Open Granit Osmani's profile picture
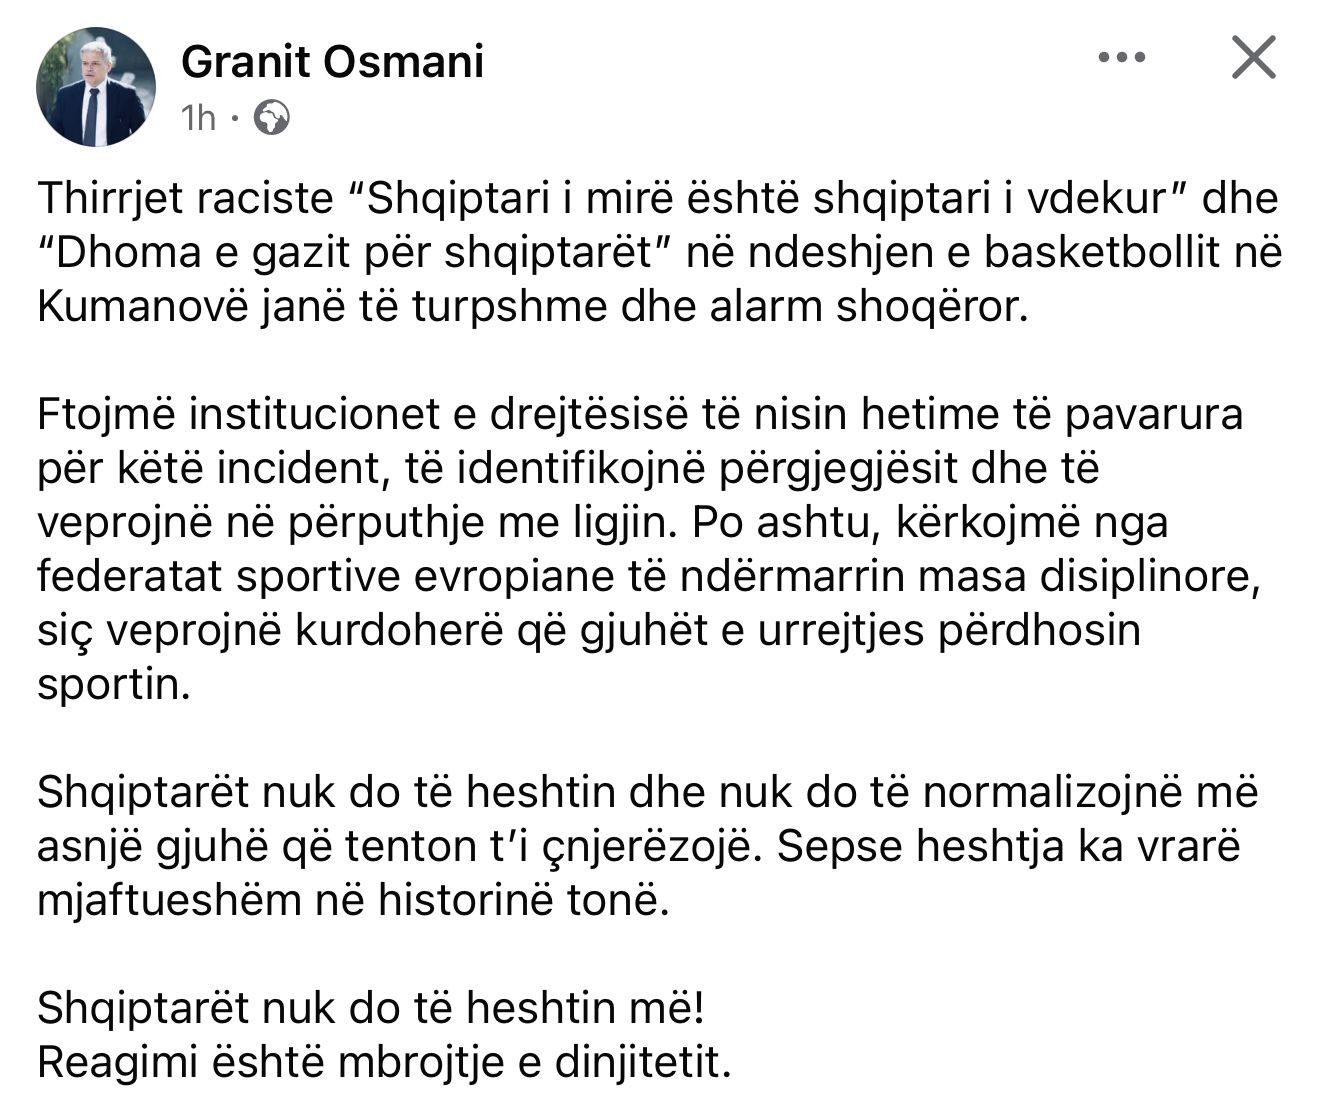The width and height of the screenshot is (1320, 1100). [94, 89]
